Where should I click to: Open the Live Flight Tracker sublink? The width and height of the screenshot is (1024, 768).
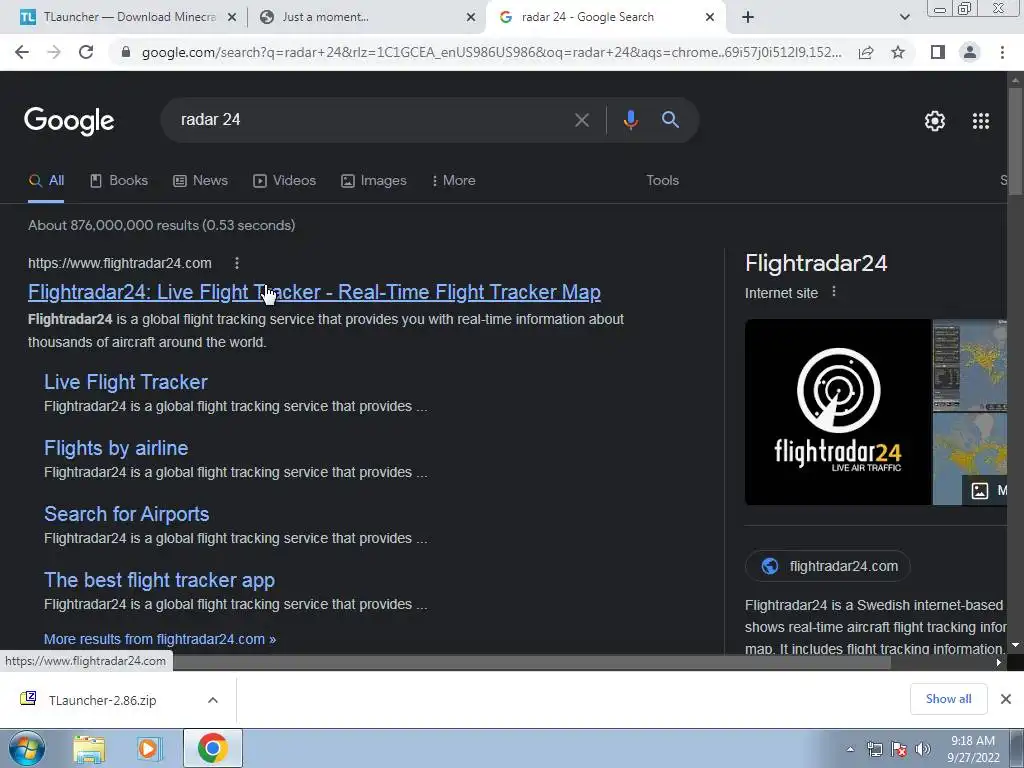pos(125,382)
